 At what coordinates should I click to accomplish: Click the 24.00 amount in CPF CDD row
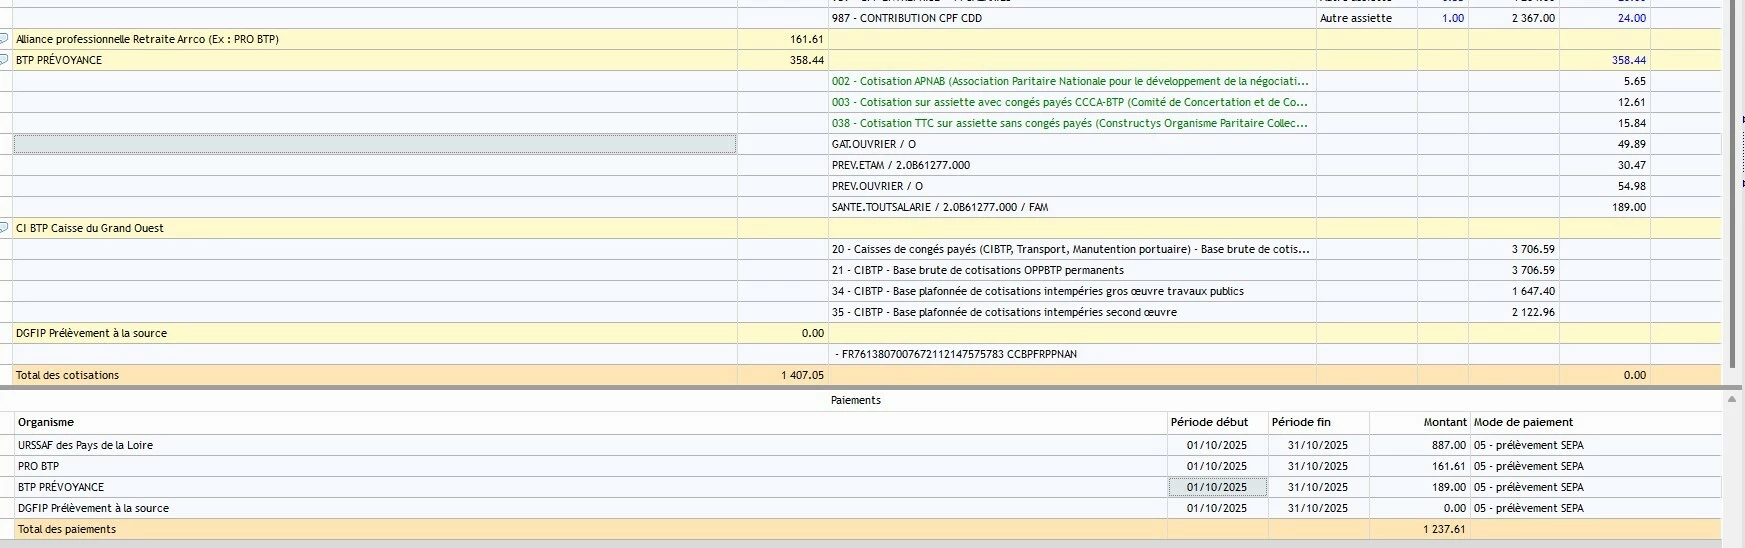pos(1632,18)
